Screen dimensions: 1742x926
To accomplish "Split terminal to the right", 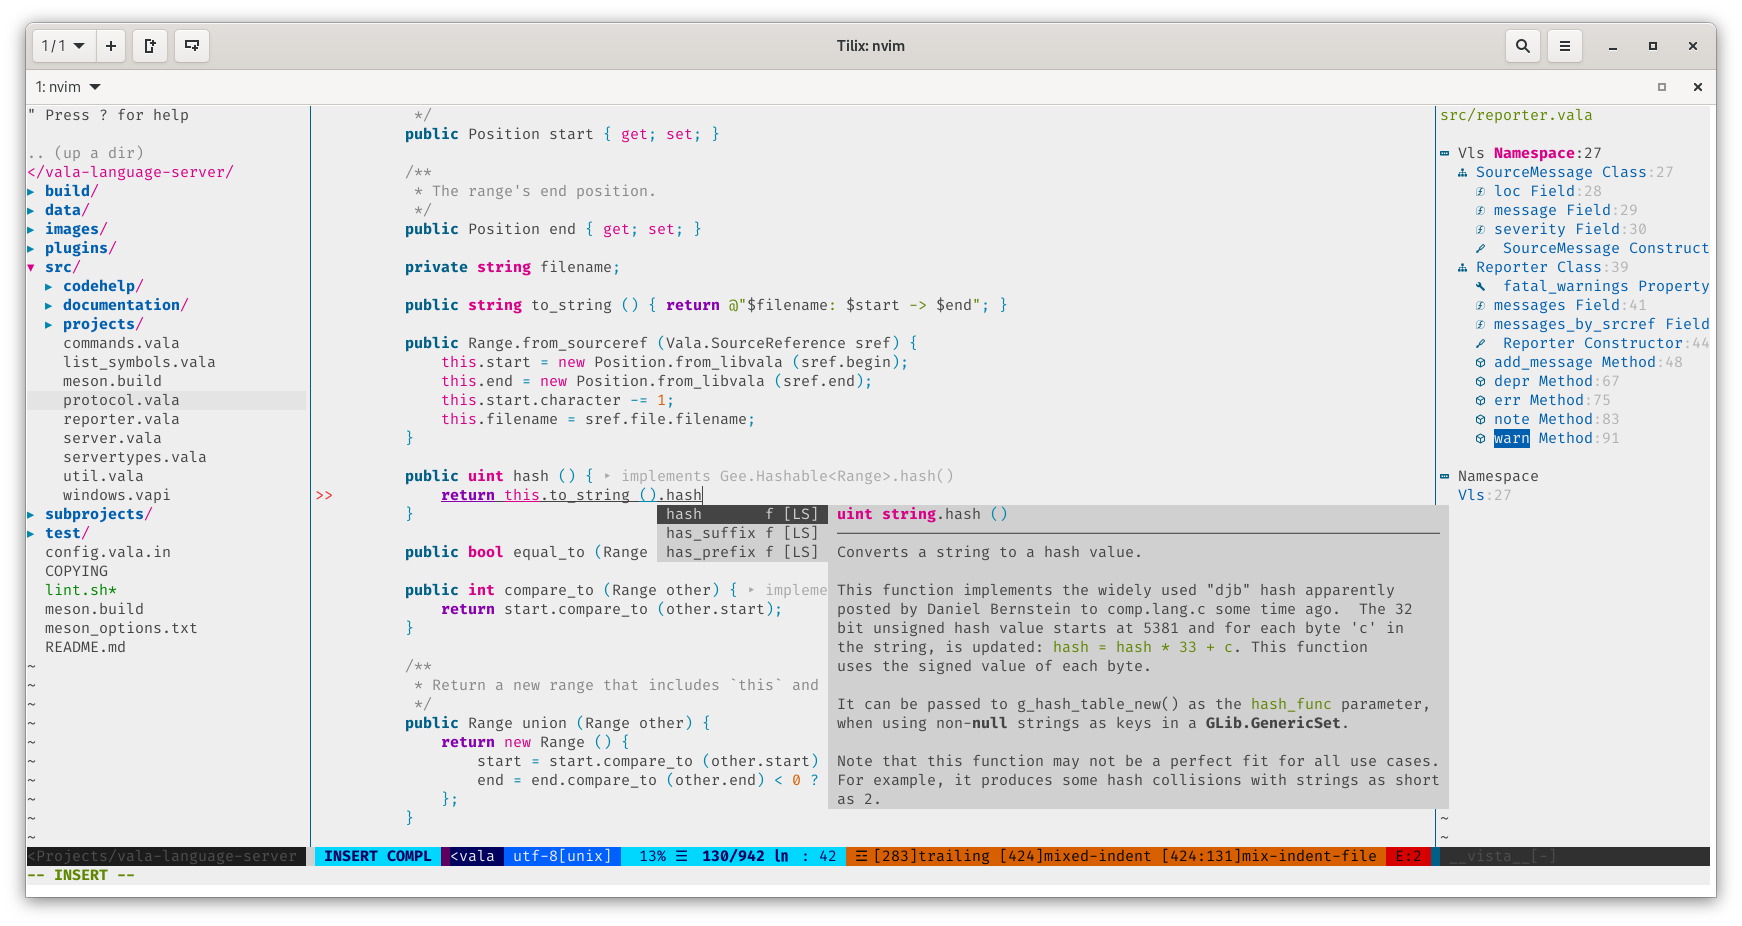I will click(150, 46).
